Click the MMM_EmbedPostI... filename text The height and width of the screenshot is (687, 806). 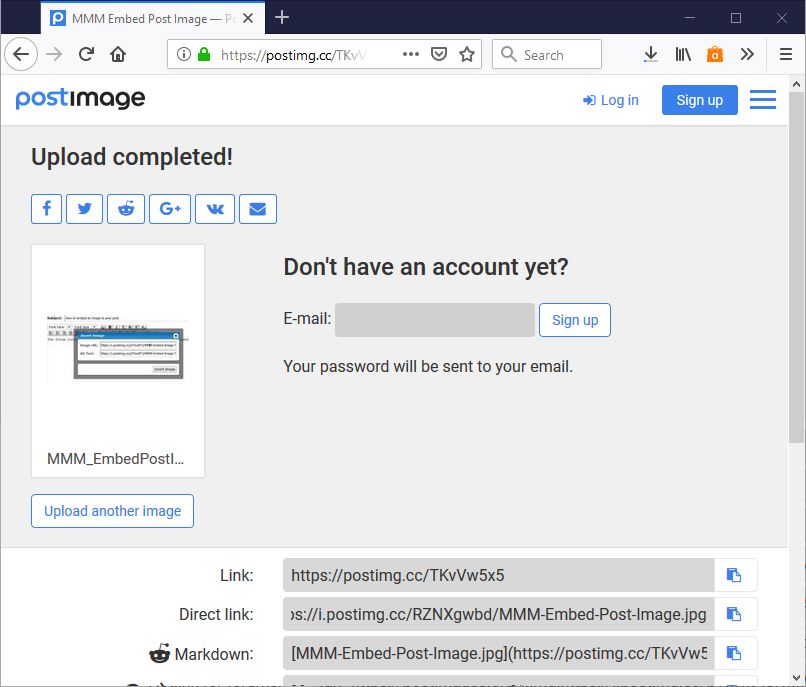115,458
